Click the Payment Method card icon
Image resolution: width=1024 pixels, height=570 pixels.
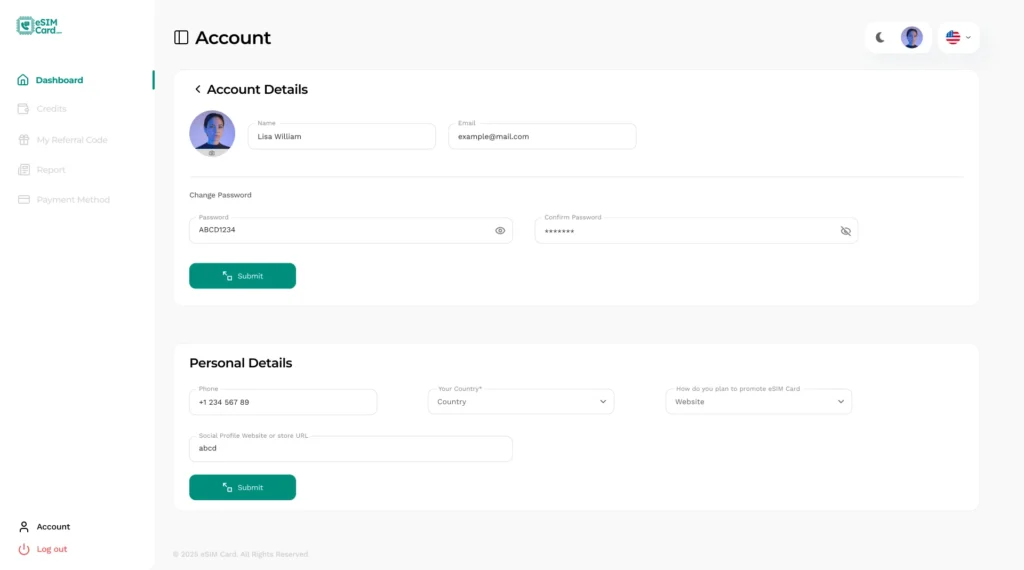pyautogui.click(x=24, y=200)
